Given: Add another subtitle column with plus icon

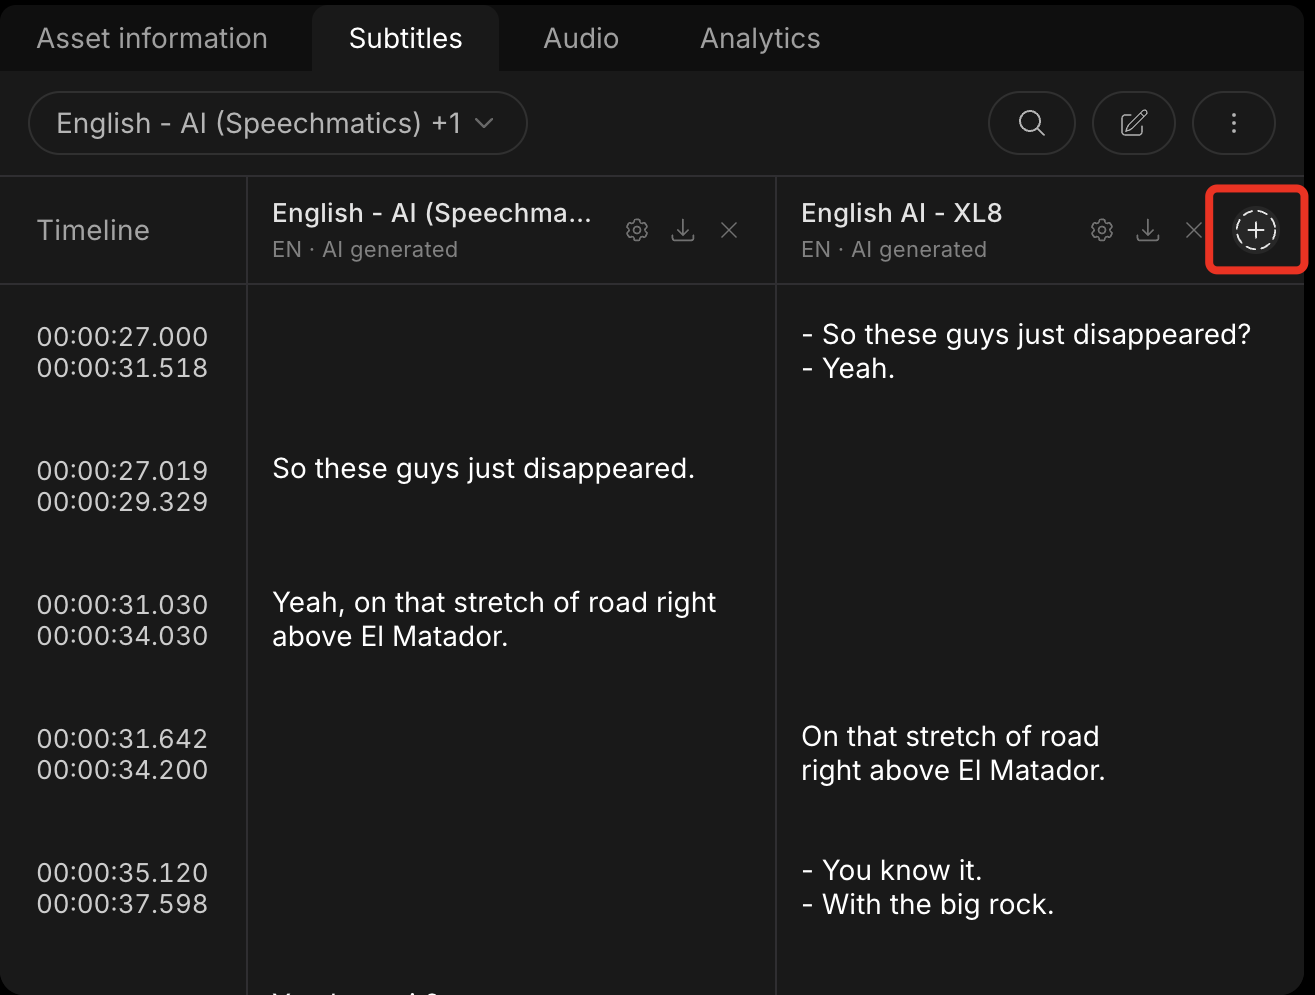Looking at the screenshot, I should pyautogui.click(x=1256, y=230).
